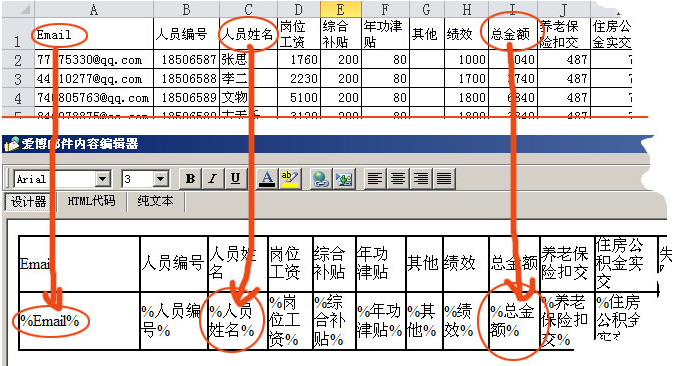Switch to the HTML代码 tab
The width and height of the screenshot is (677, 366).
(x=92, y=201)
